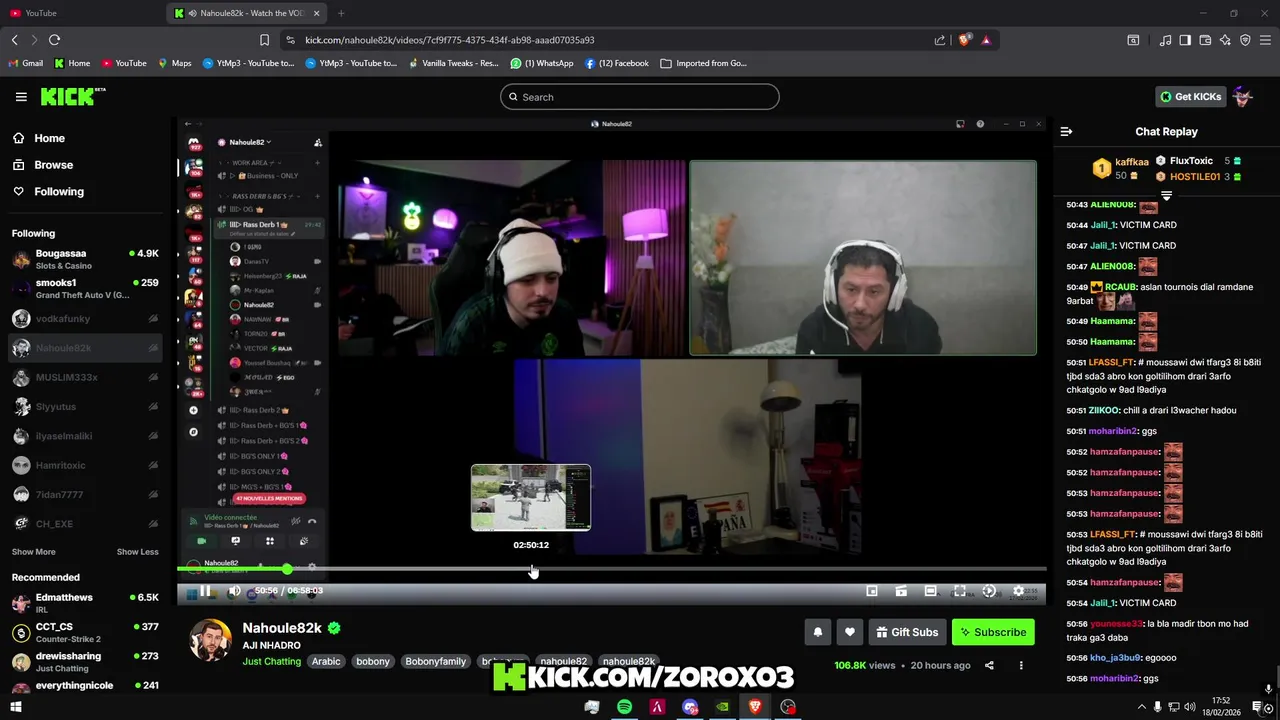Click the share page icon in the address bar
The width and height of the screenshot is (1280, 720).
[x=940, y=40]
